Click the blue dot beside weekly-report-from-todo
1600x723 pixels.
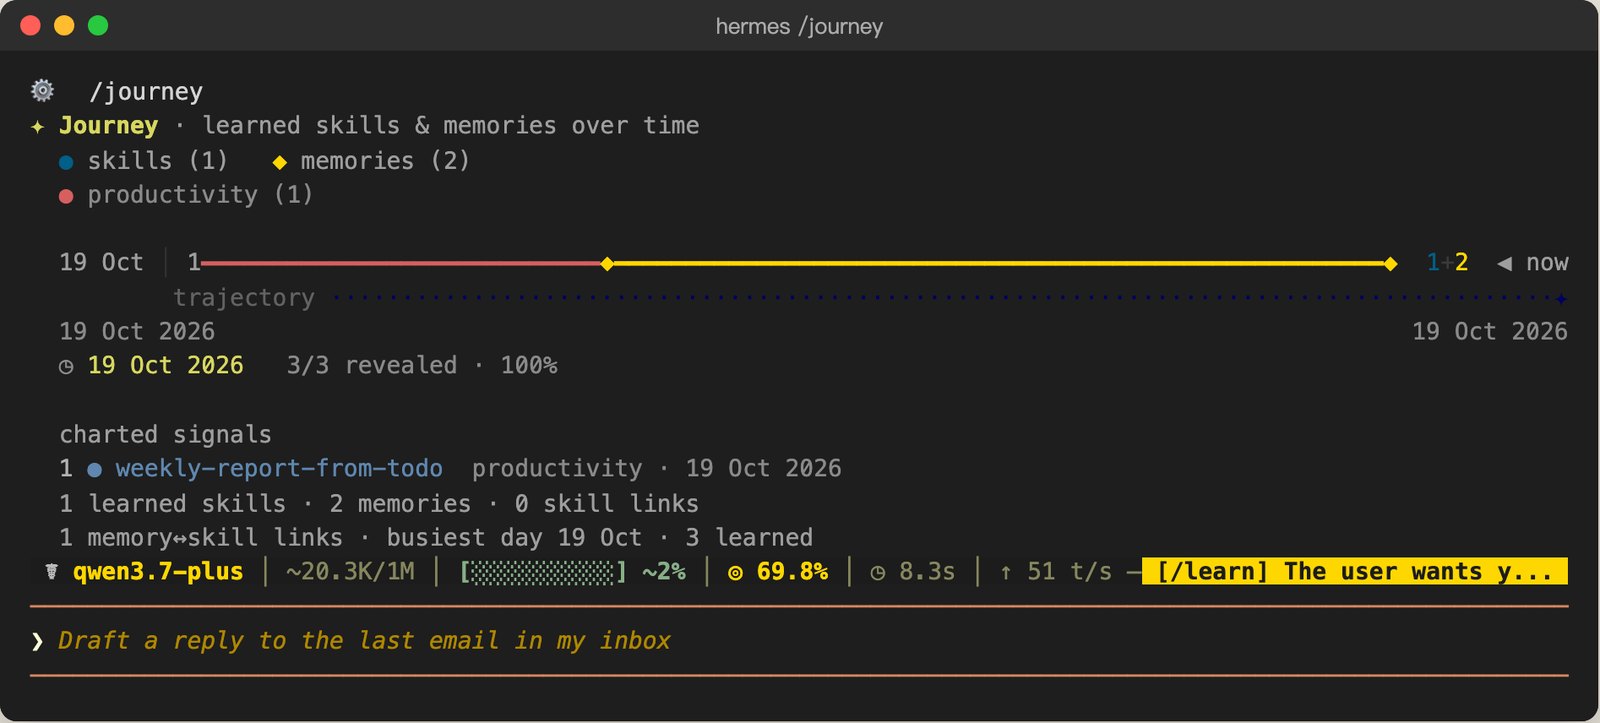pyautogui.click(x=94, y=470)
